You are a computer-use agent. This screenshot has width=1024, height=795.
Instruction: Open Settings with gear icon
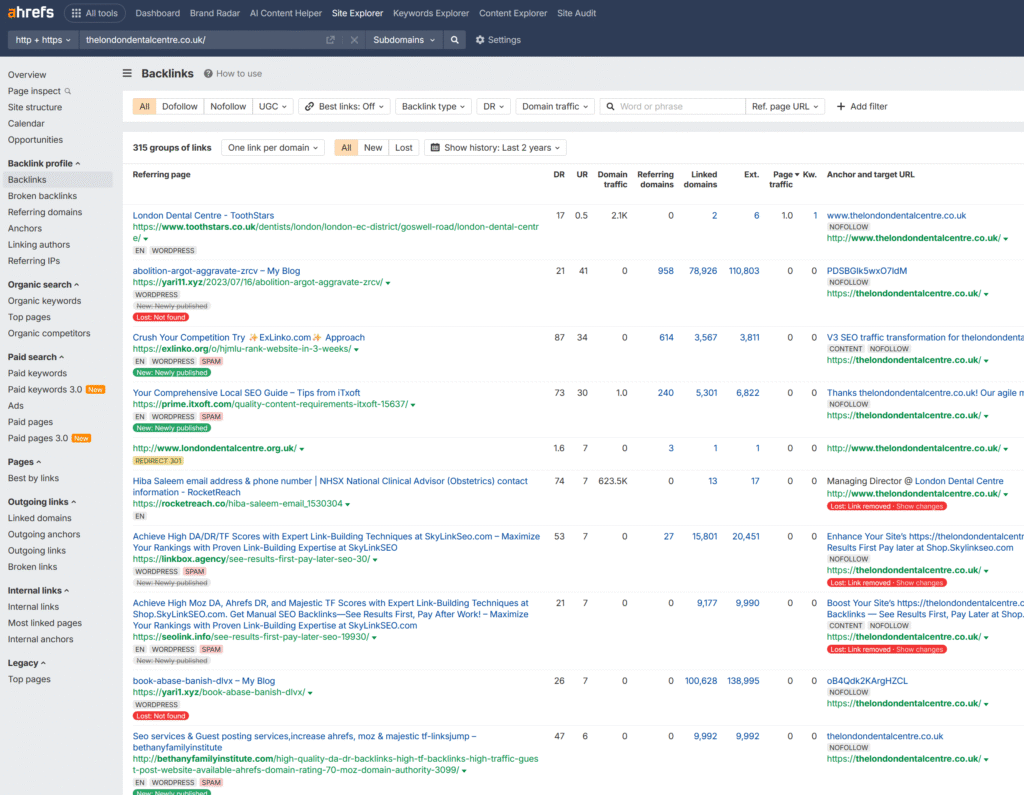(498, 40)
